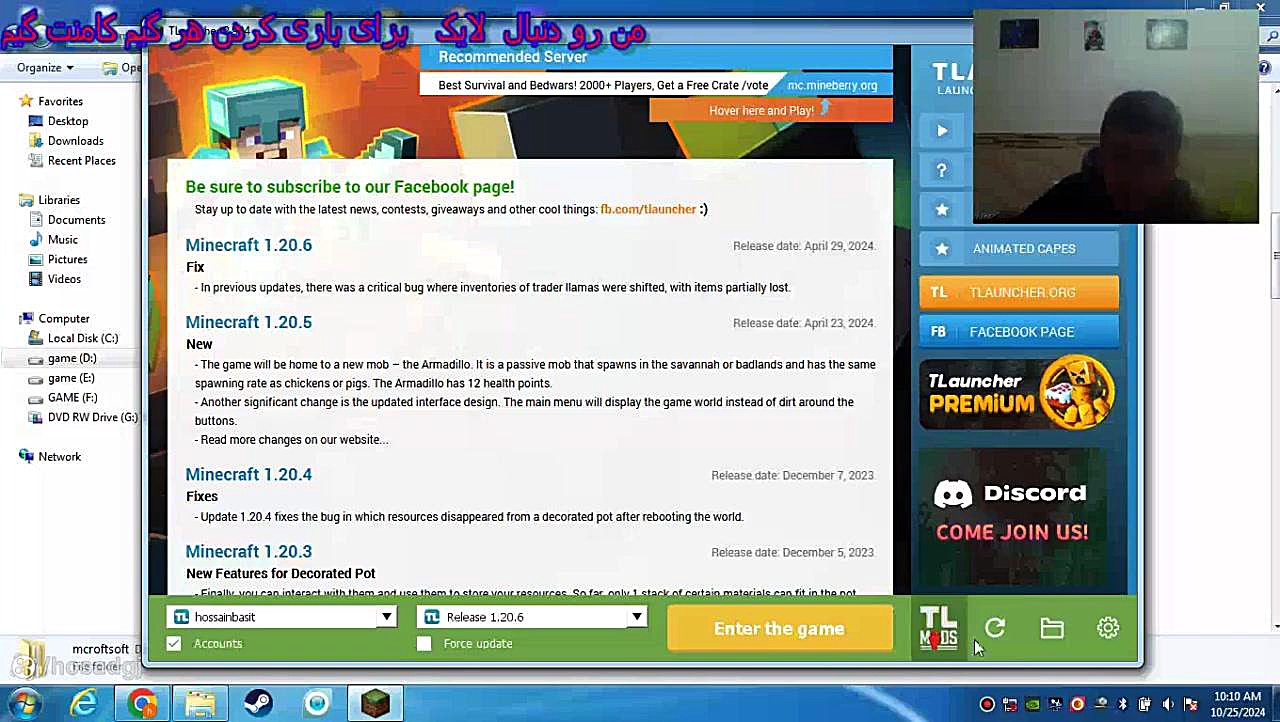This screenshot has height=722, width=1280.
Task: Open Steam from the taskbar
Action: [258, 704]
